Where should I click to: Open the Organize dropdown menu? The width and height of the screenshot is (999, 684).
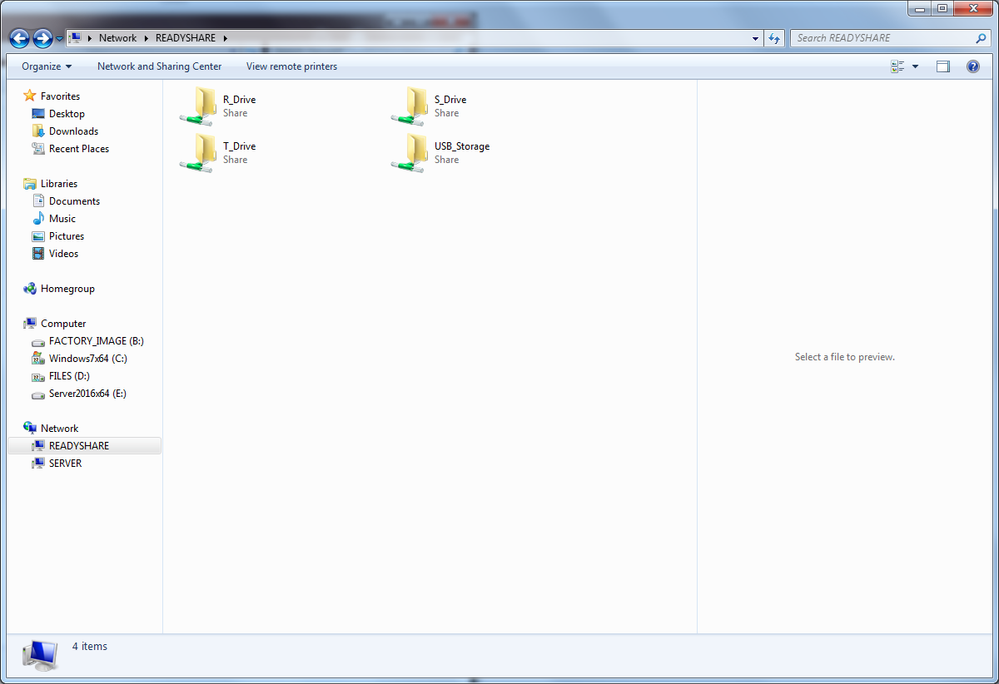[45, 66]
